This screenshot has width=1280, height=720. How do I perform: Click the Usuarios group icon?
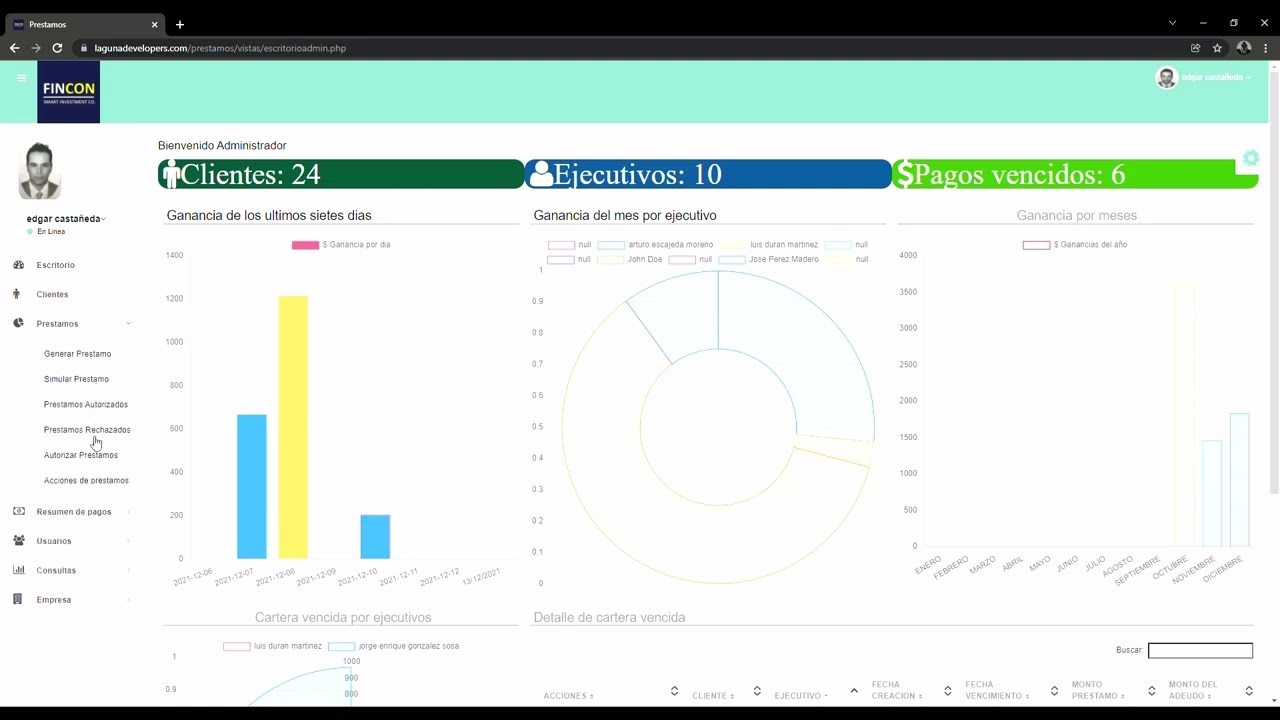tap(18, 541)
